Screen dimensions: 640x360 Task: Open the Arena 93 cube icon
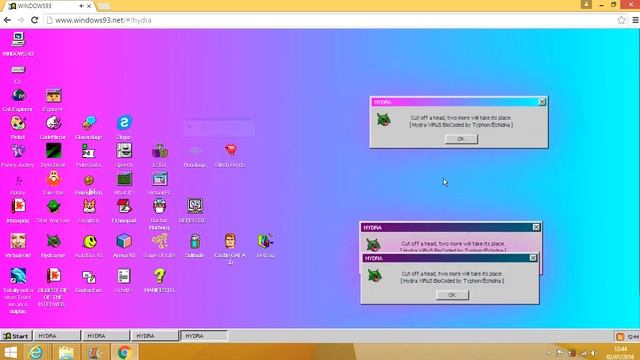pos(124,241)
